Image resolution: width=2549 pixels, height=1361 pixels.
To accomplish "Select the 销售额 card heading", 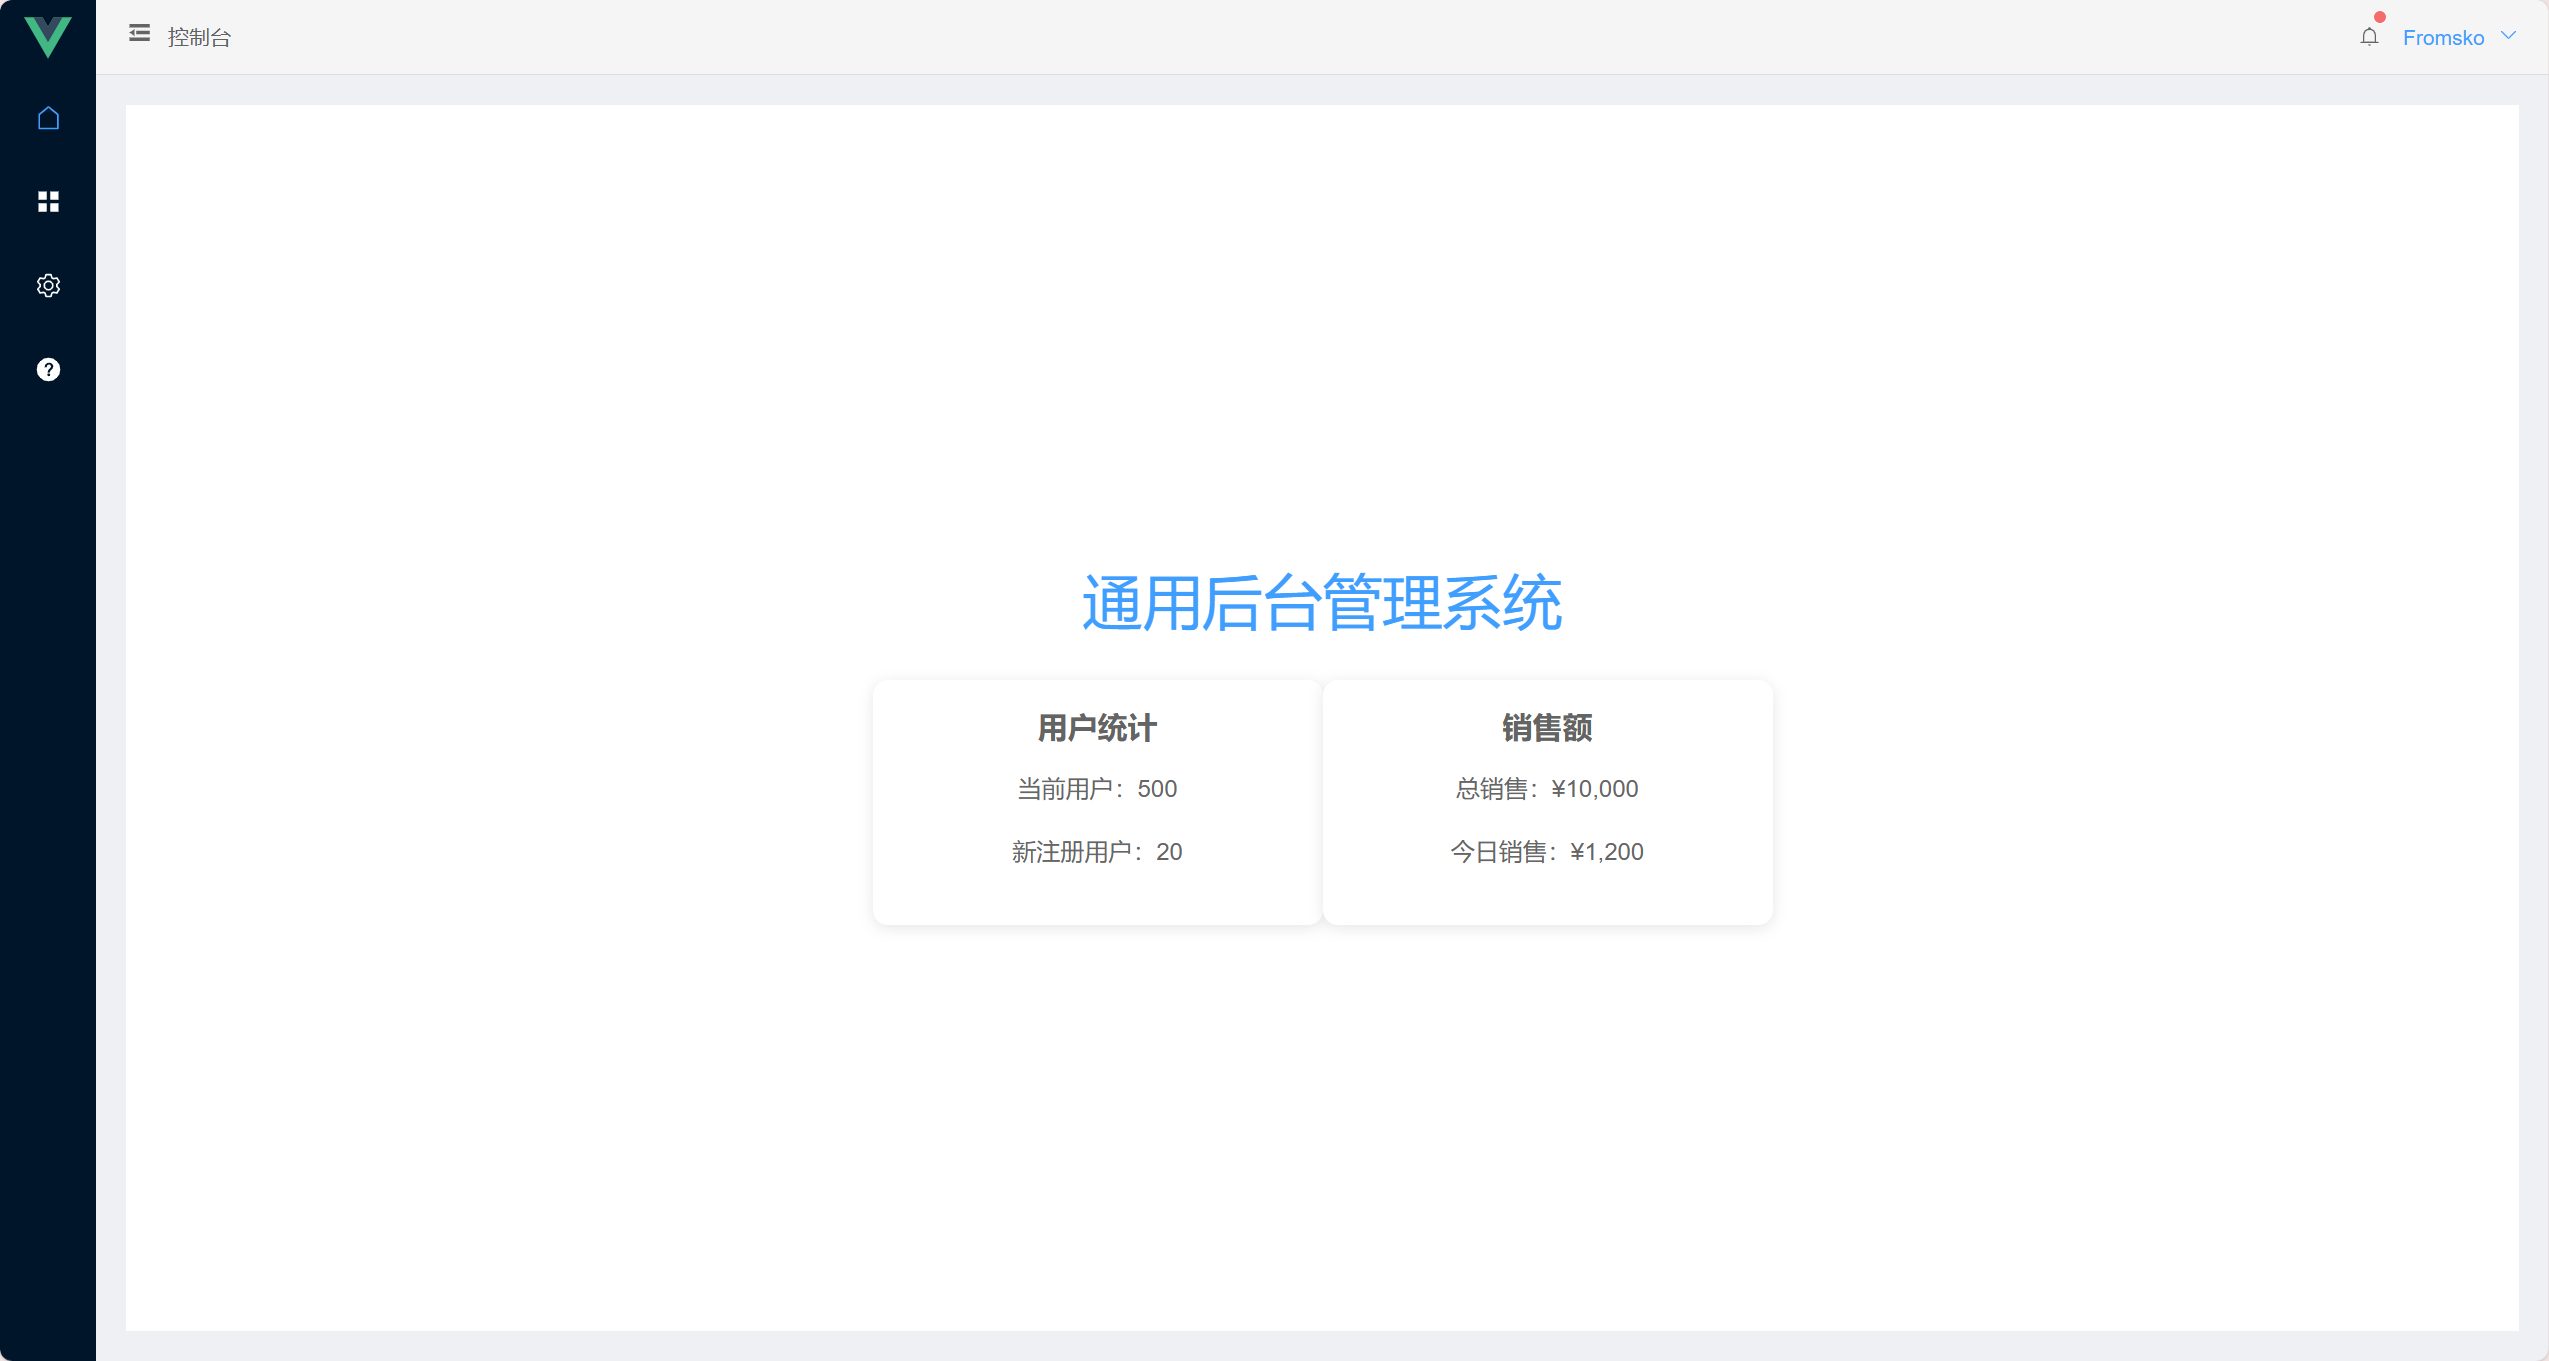I will pyautogui.click(x=1546, y=728).
